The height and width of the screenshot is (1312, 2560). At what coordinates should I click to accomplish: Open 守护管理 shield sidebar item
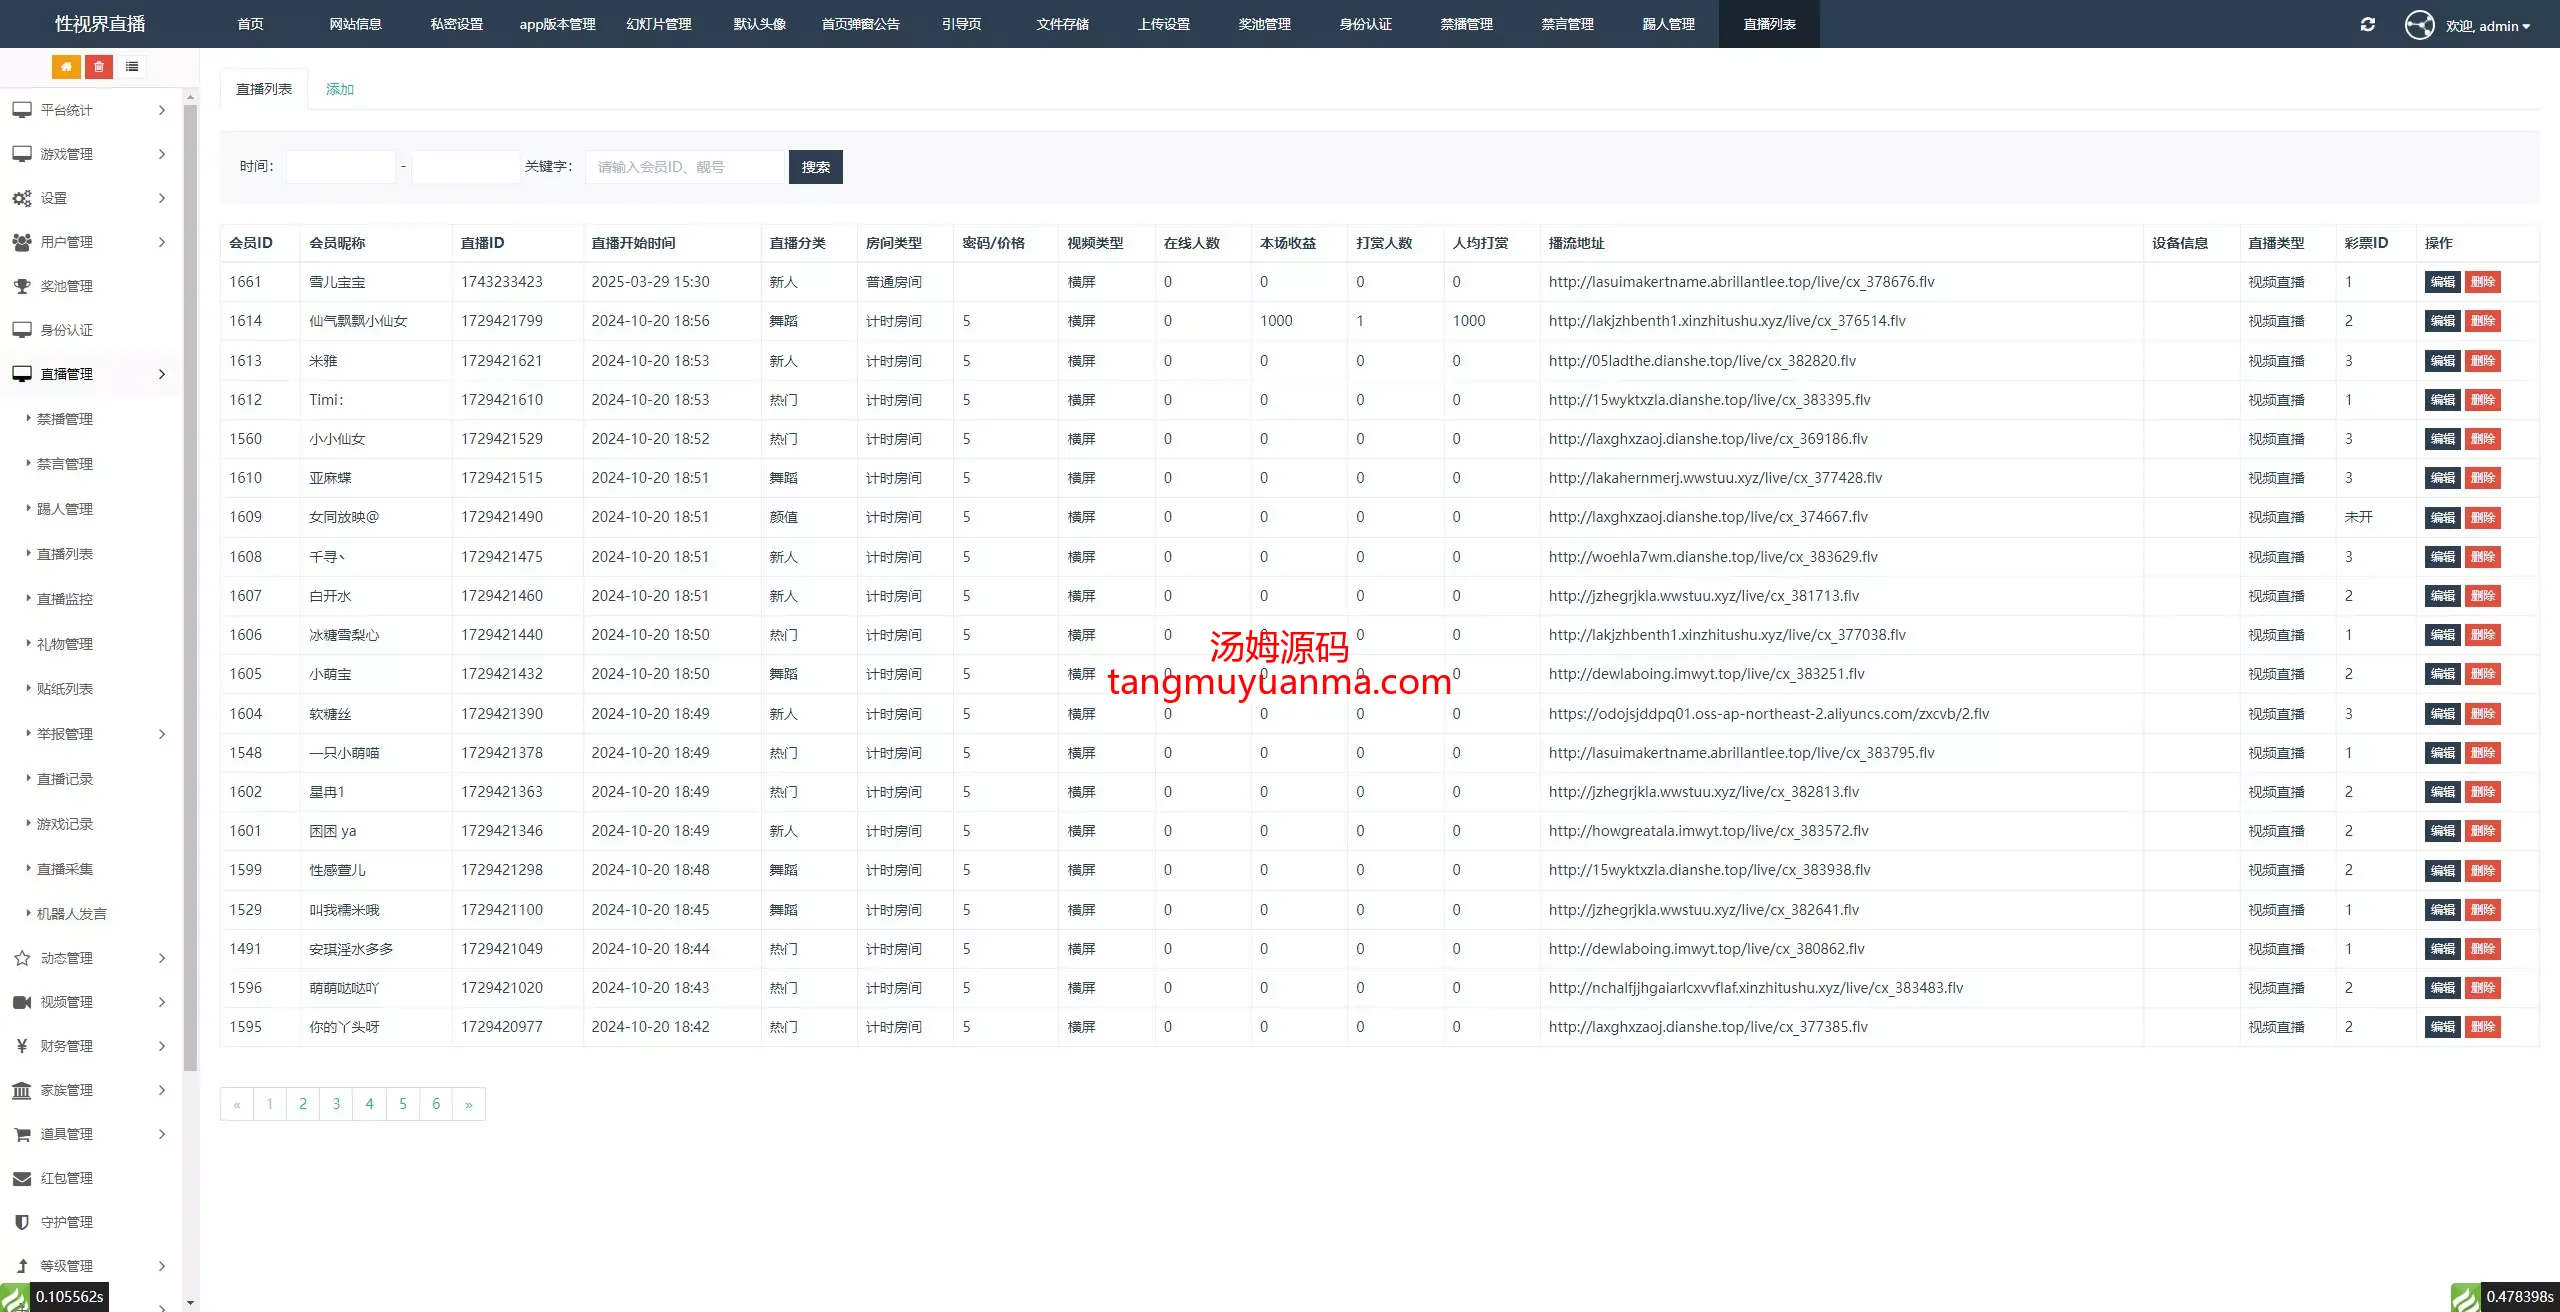[66, 1222]
